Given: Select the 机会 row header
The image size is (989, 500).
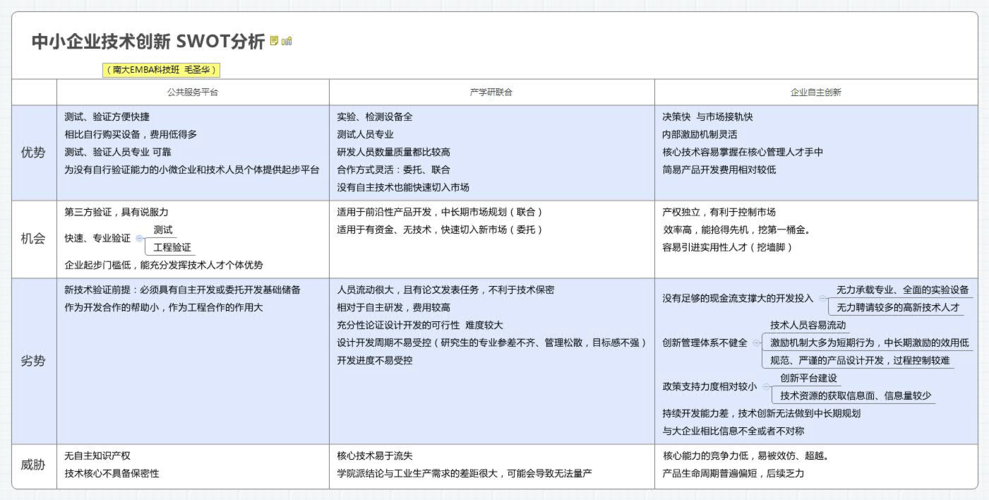Looking at the screenshot, I should coord(33,239).
